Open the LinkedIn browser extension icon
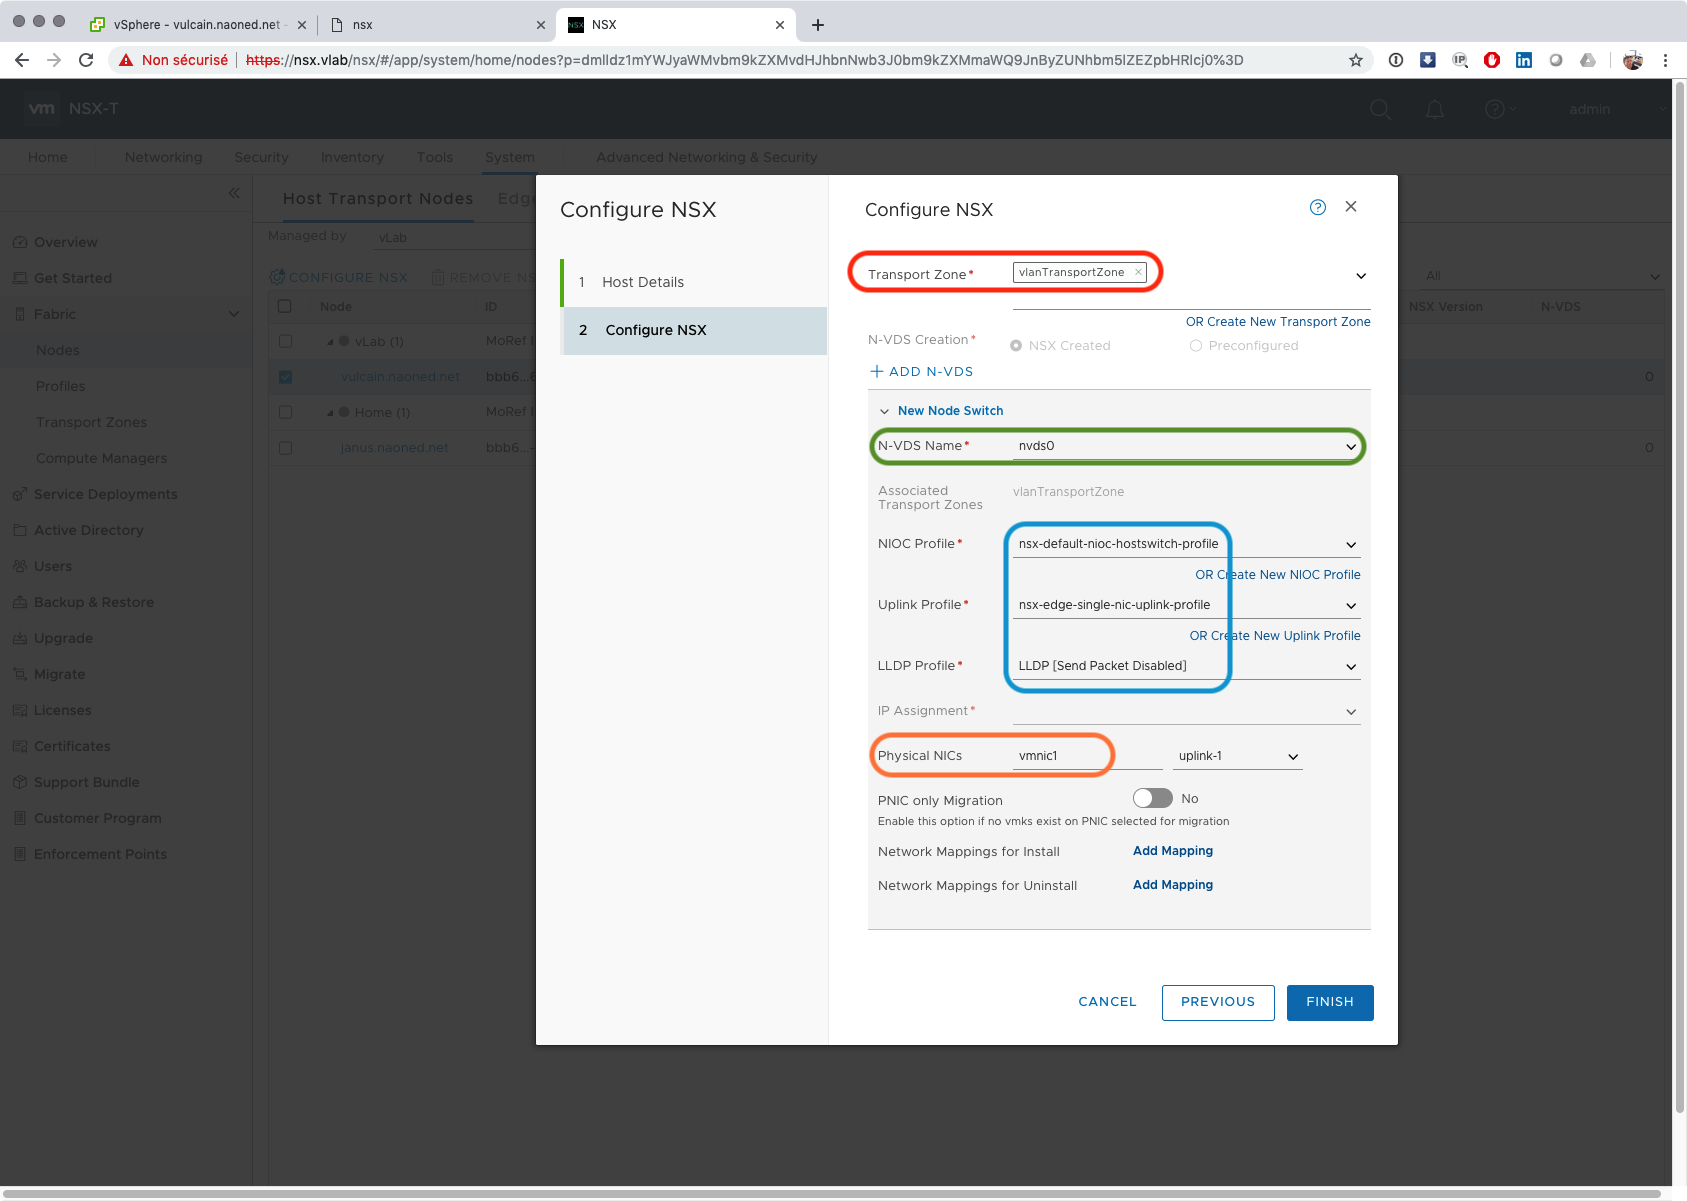Image resolution: width=1687 pixels, height=1201 pixels. [x=1524, y=60]
